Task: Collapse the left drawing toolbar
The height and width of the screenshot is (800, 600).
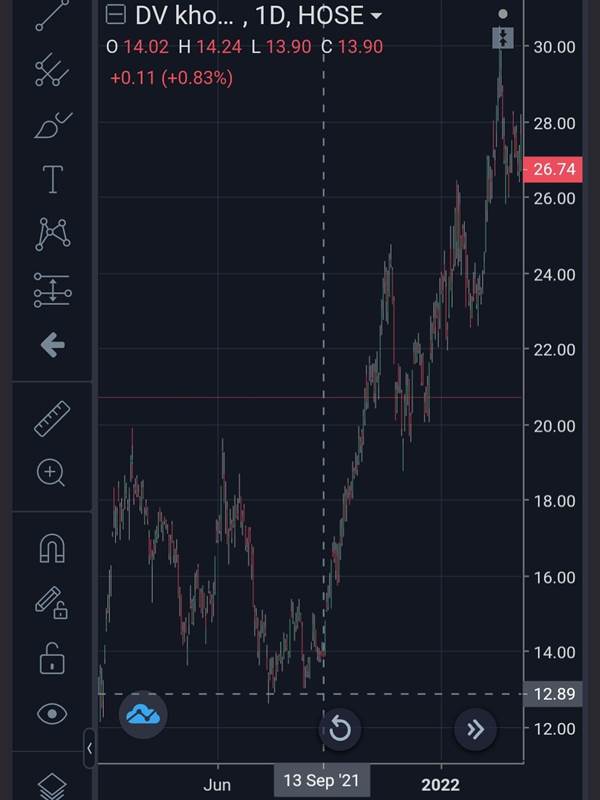Action: tap(89, 748)
